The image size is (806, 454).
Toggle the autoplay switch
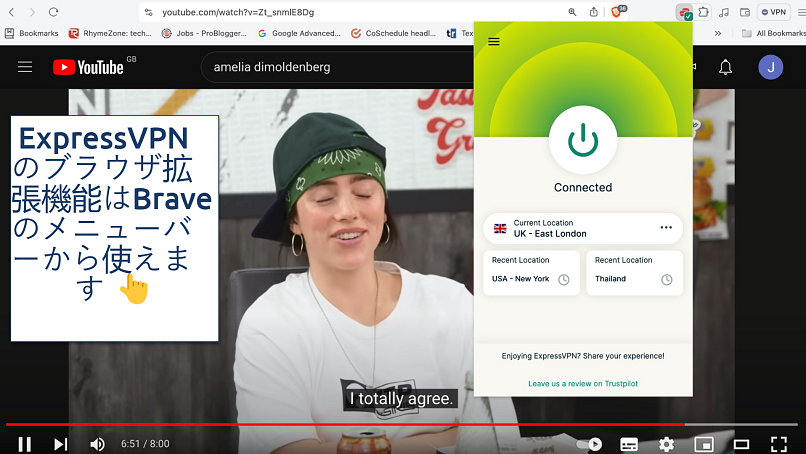tap(591, 443)
